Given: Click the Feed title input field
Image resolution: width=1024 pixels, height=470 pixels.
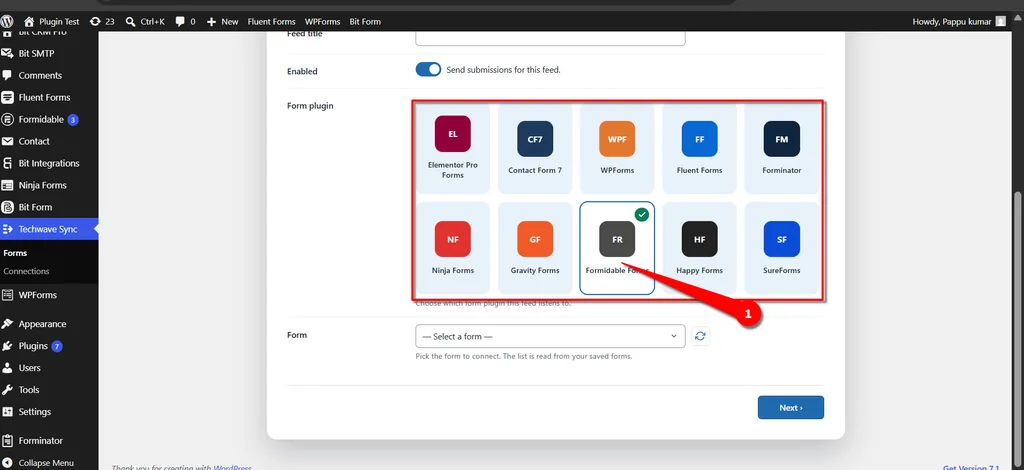Looking at the screenshot, I should (x=550, y=38).
